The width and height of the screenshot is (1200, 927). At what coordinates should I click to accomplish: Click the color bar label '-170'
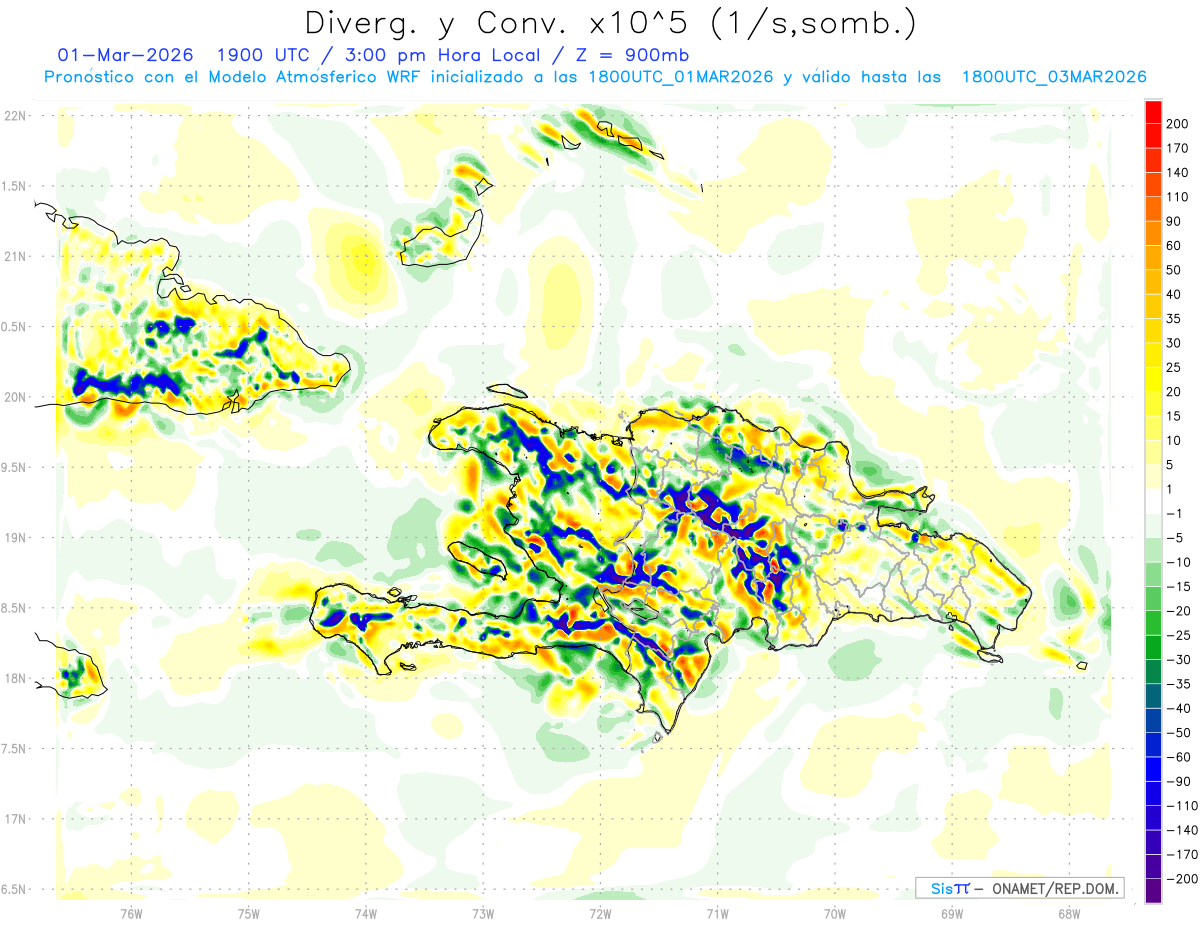[x=1183, y=855]
